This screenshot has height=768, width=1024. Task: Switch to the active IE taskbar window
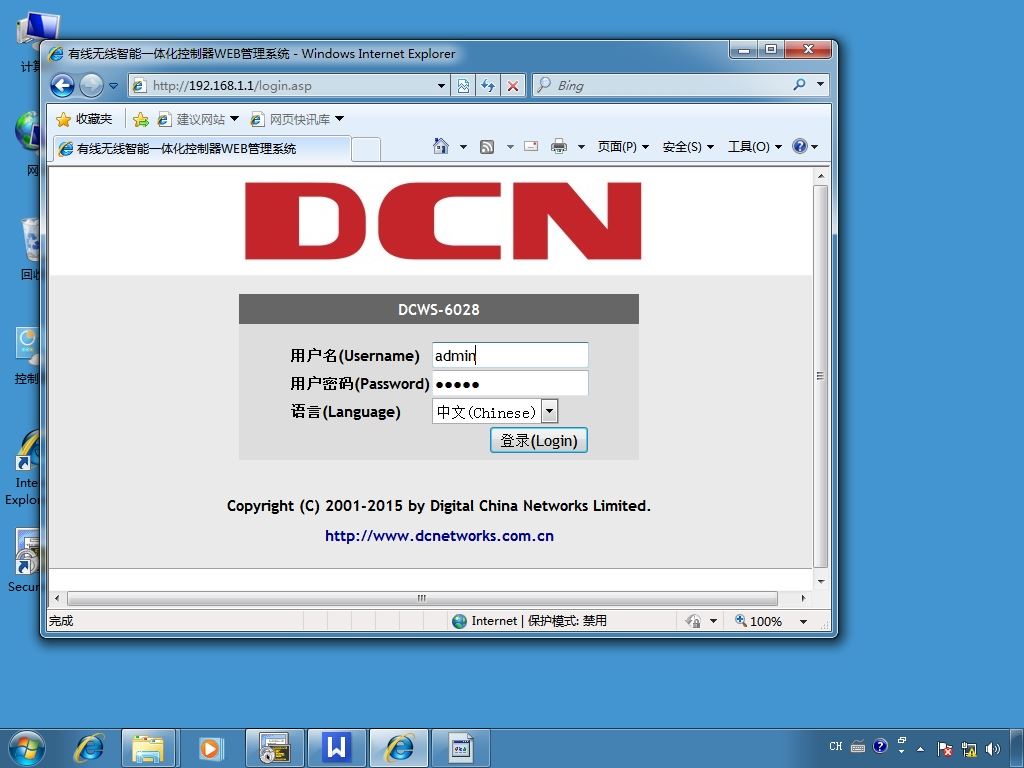pos(398,748)
